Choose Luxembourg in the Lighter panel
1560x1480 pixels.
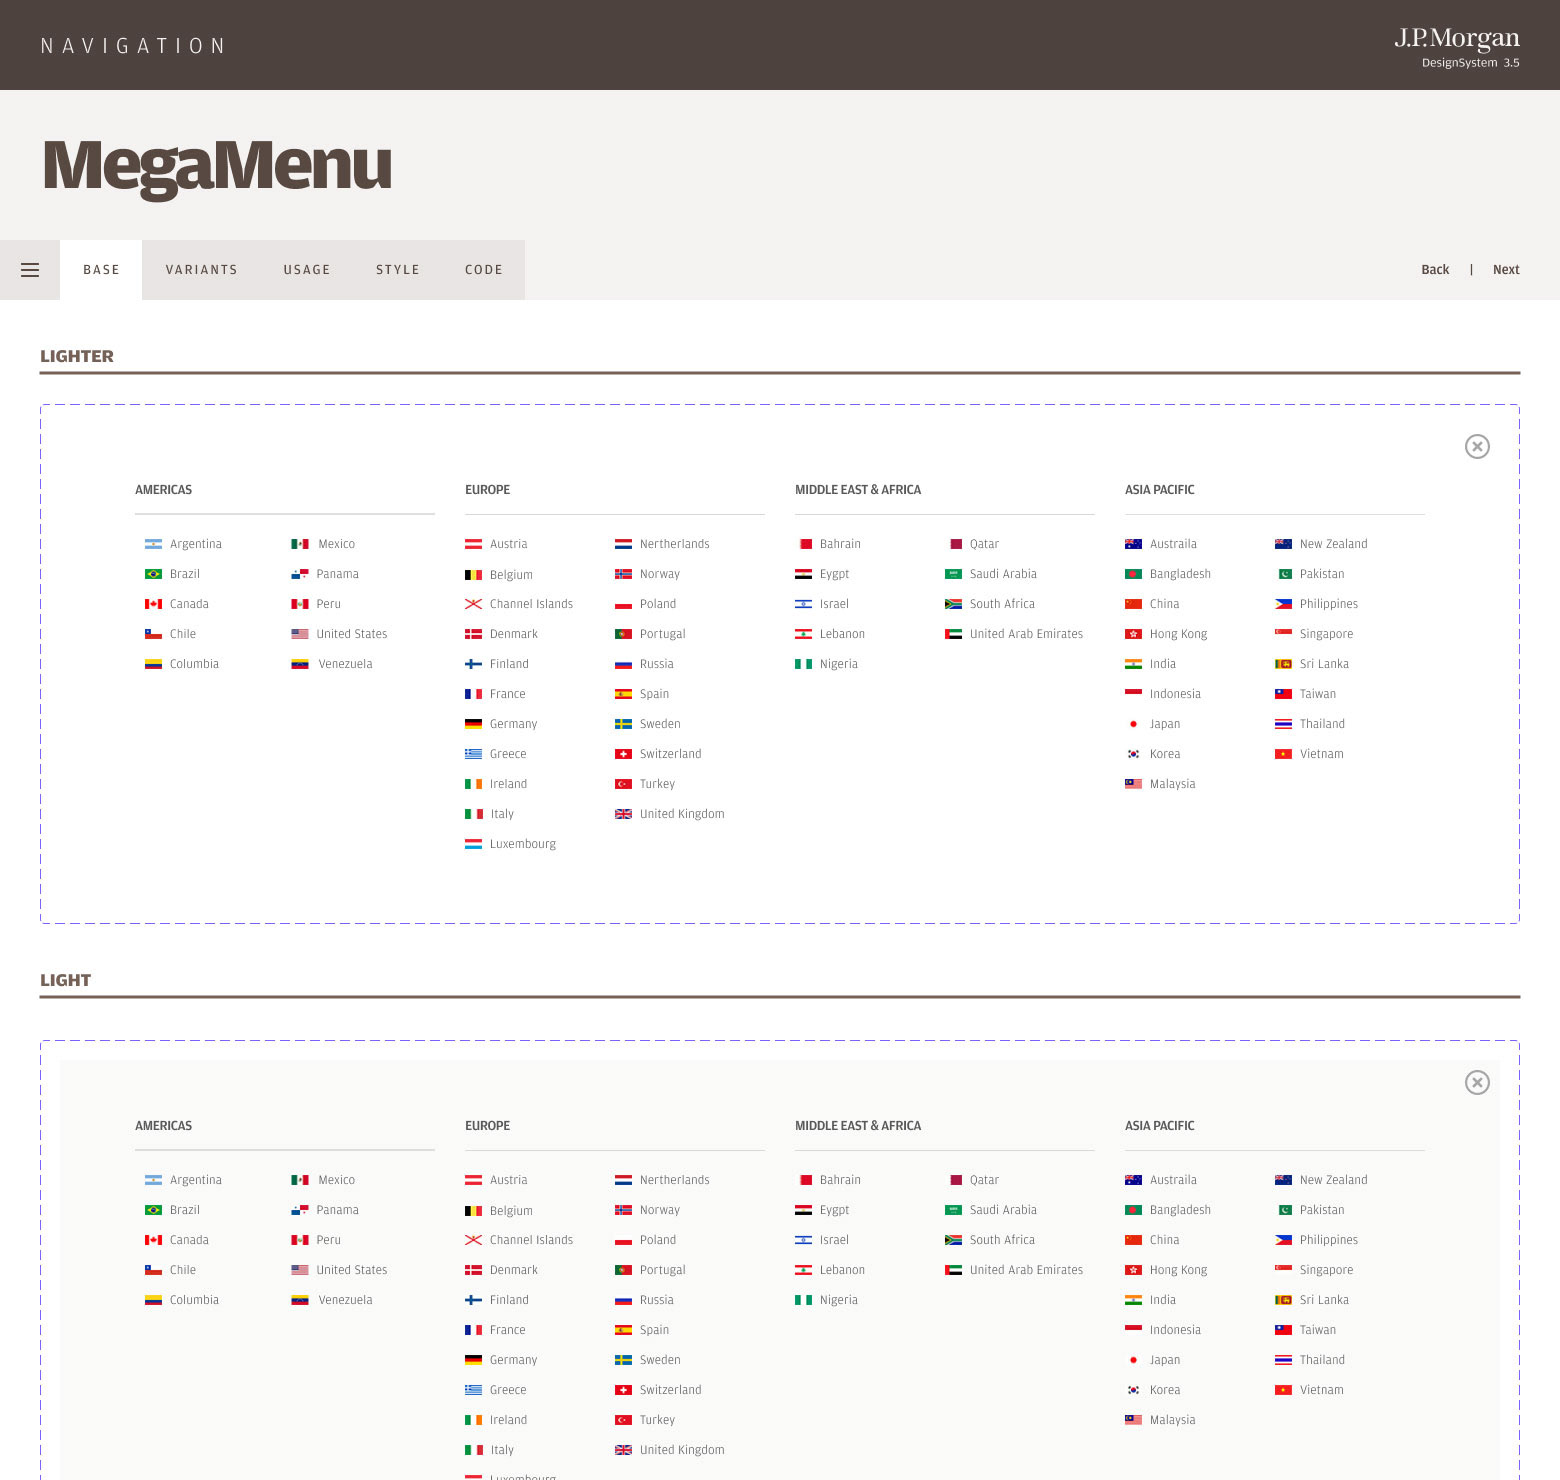click(523, 844)
